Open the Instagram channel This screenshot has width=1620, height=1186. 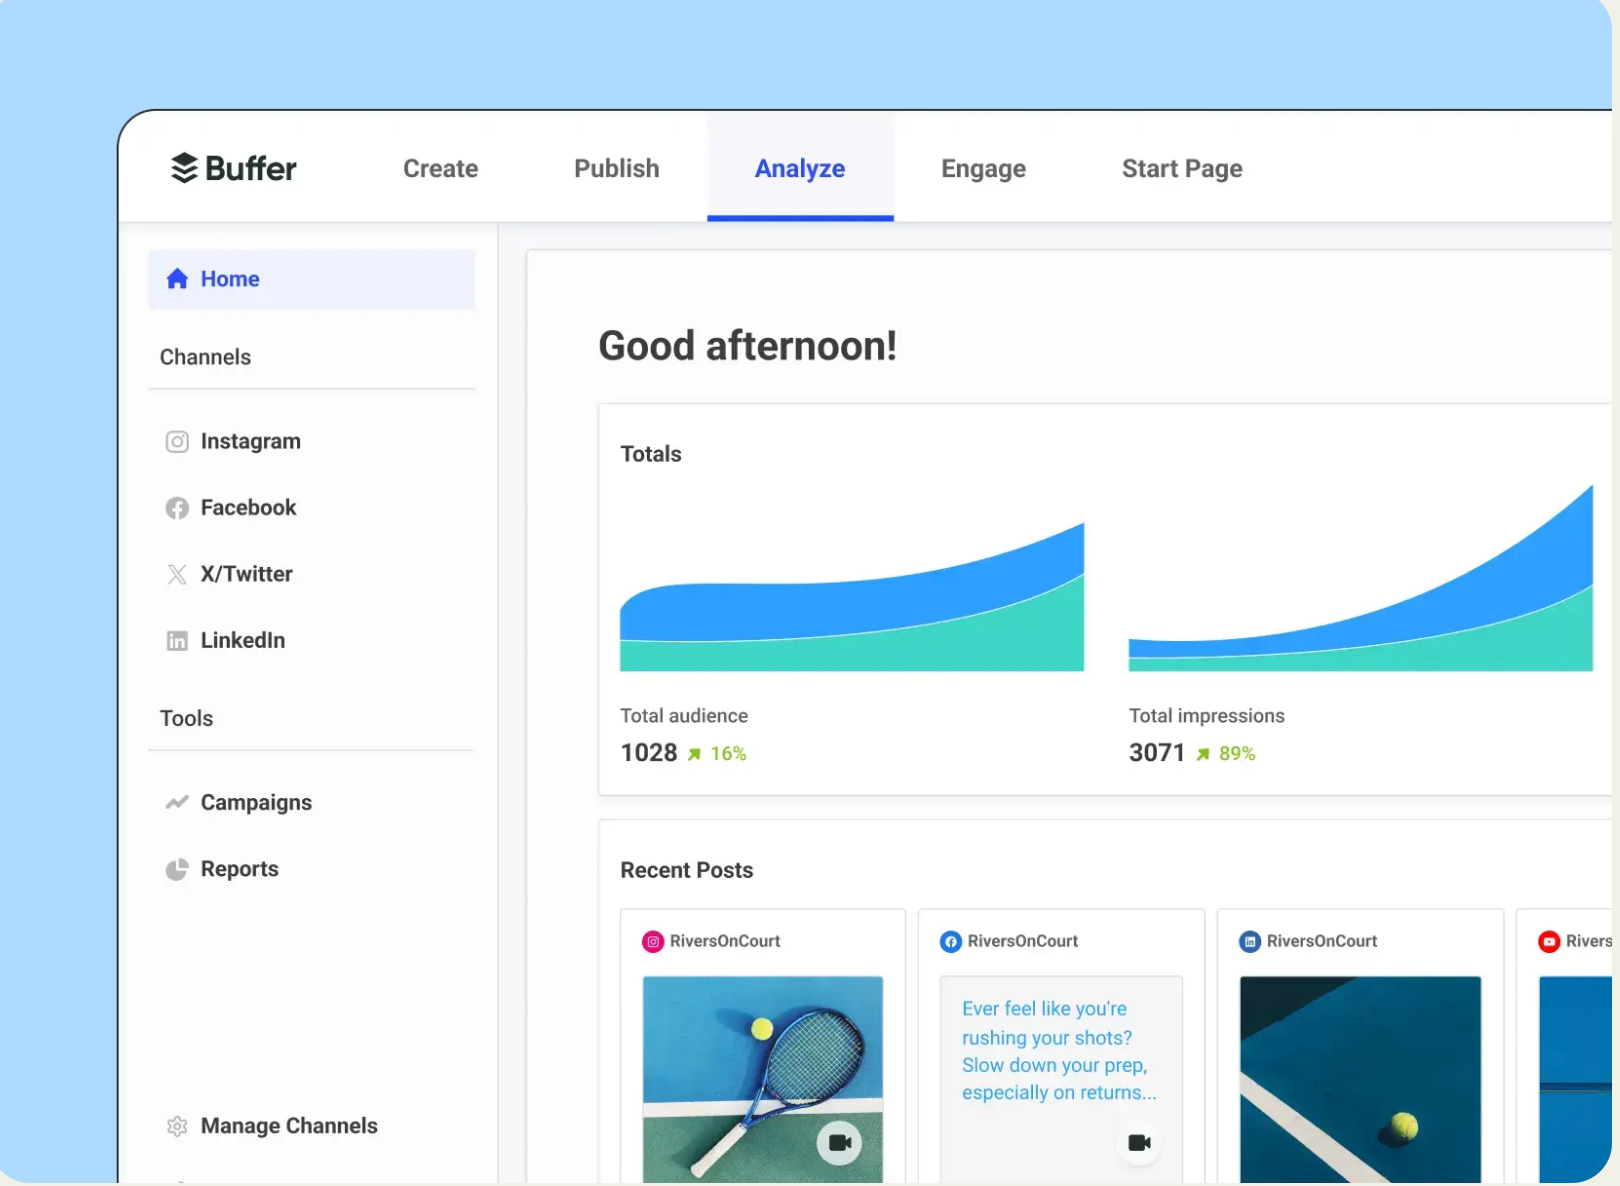point(250,441)
